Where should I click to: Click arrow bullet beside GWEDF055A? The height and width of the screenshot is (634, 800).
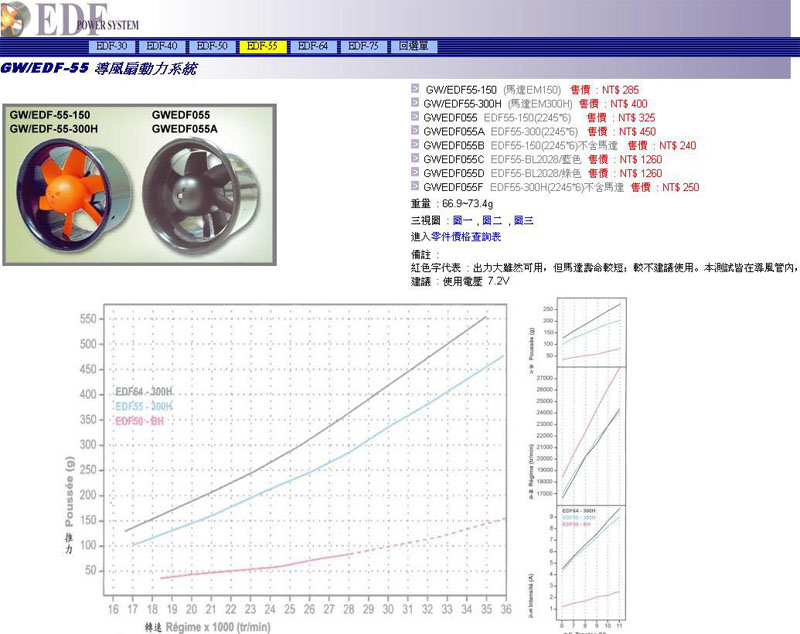415,131
